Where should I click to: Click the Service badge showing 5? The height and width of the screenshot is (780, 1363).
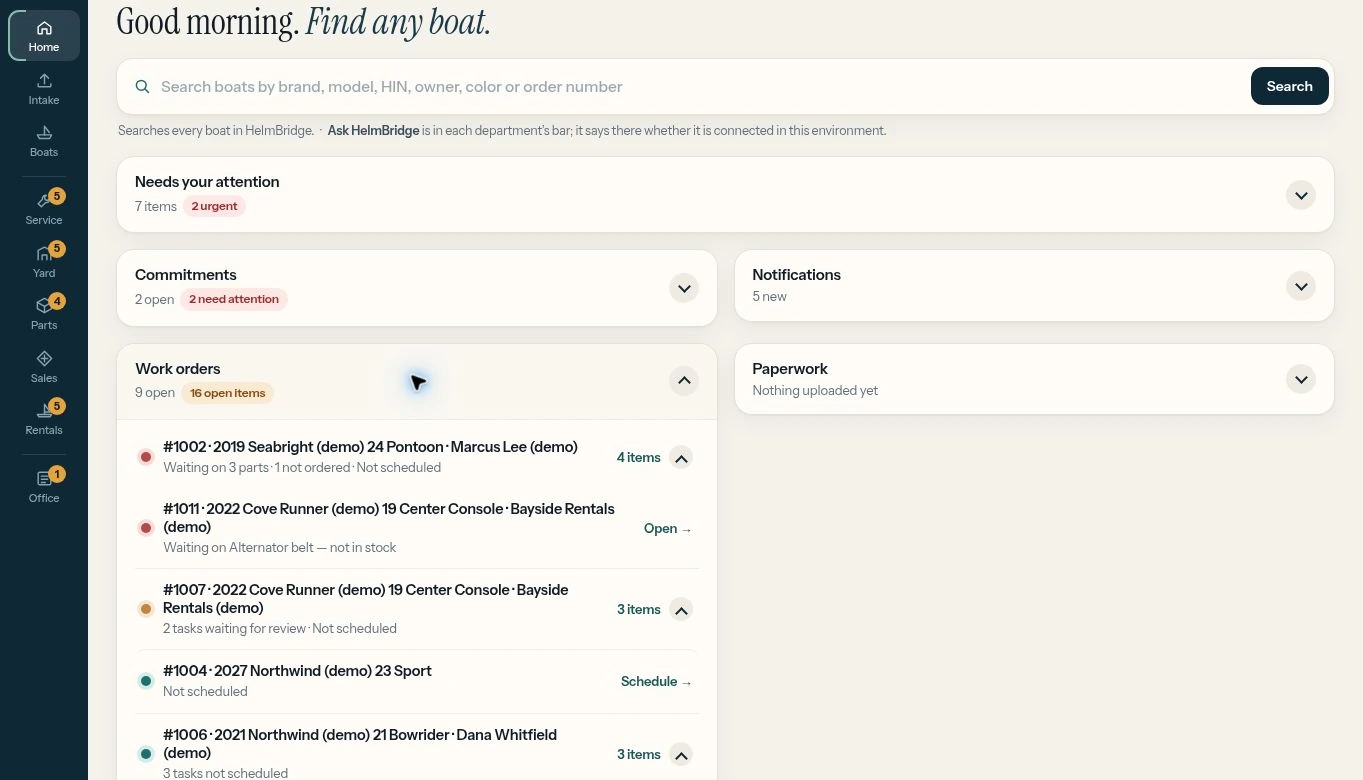[x=57, y=196]
